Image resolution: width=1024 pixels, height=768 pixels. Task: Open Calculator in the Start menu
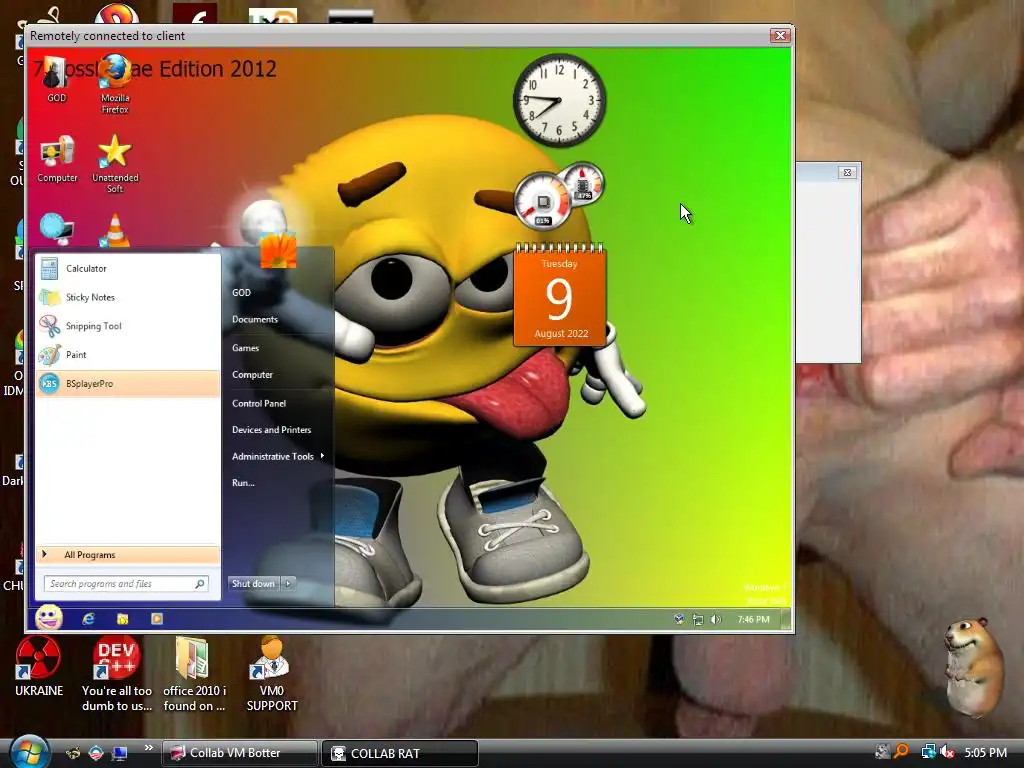coord(127,268)
